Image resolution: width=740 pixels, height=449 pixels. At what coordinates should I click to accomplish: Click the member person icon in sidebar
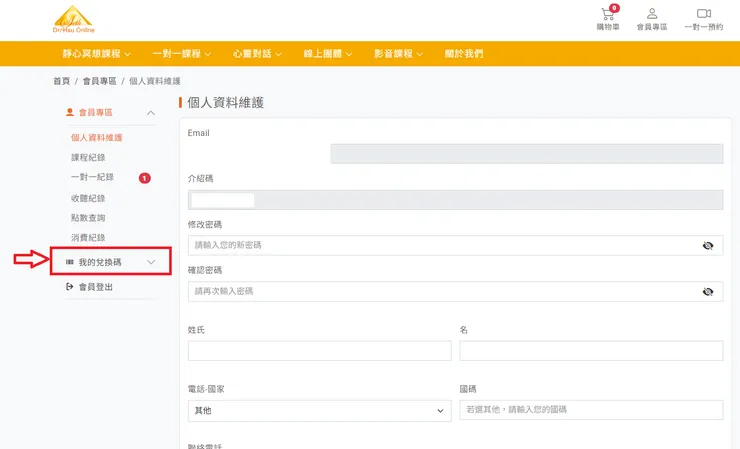[70, 112]
